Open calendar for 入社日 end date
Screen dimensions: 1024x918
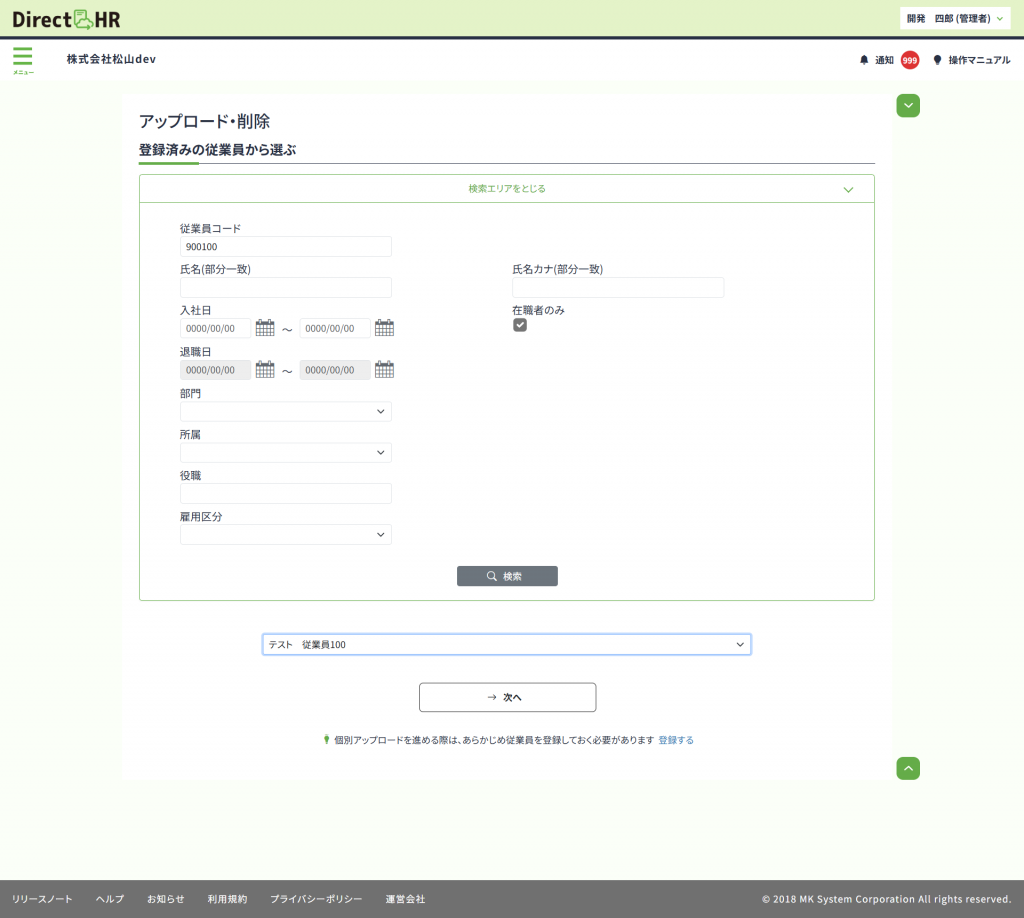coord(384,328)
